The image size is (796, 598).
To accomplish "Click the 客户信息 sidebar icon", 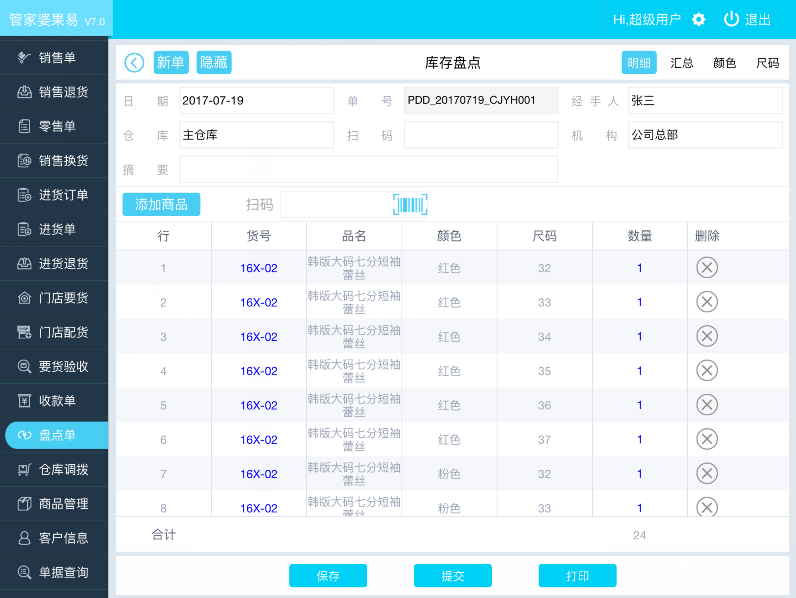I will tap(24, 538).
